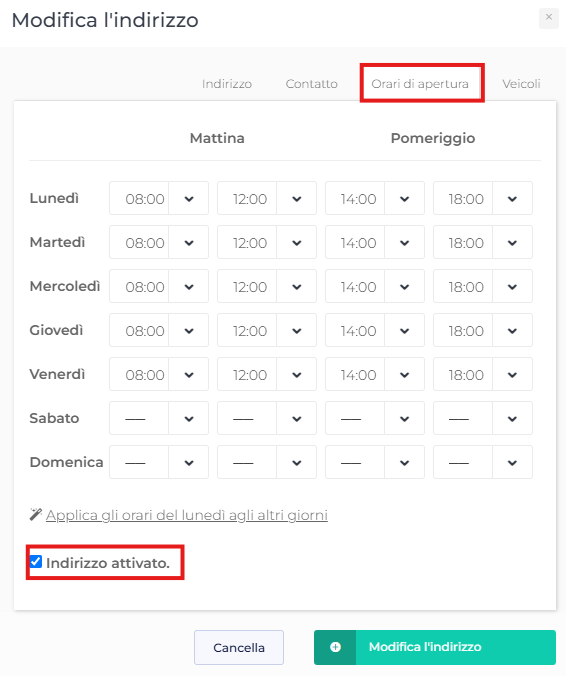Change Mercoledì afternoon start 14:00 time

tap(375, 286)
